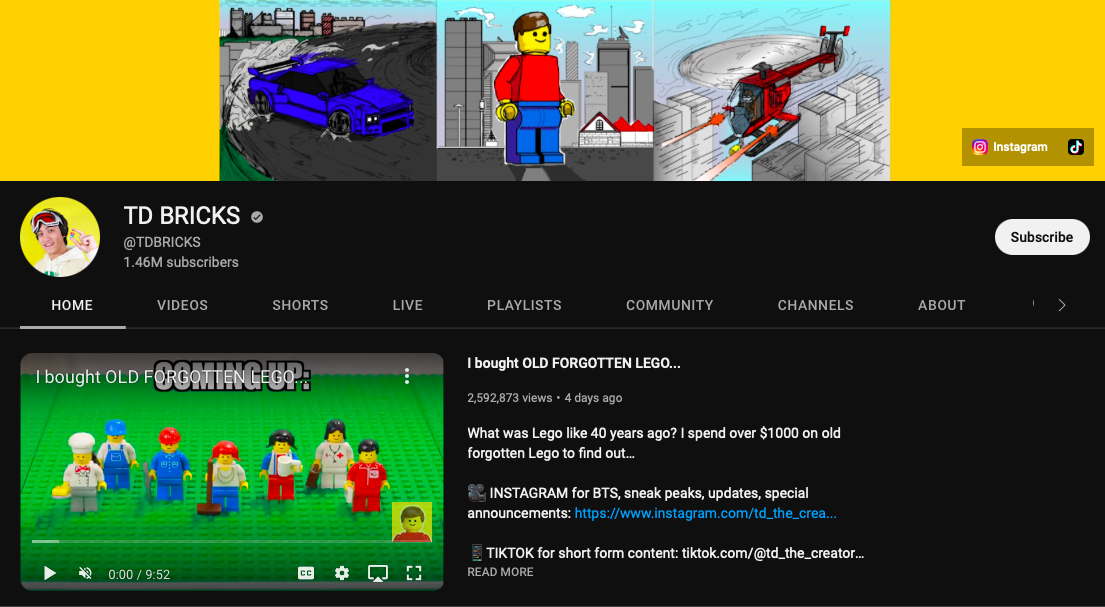Open the three-dot video menu
Viewport: 1105px width, 607px height.
(x=407, y=376)
